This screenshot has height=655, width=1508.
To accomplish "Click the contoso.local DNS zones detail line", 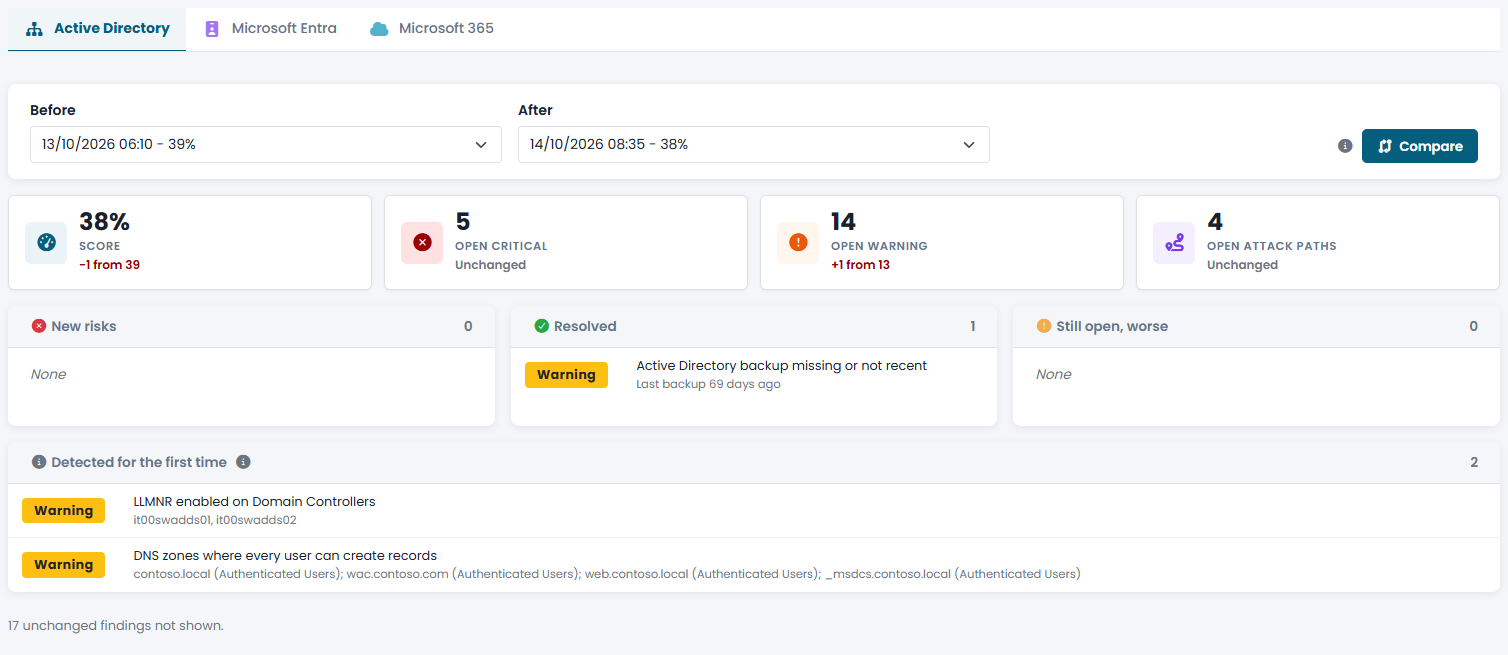I will (x=607, y=574).
